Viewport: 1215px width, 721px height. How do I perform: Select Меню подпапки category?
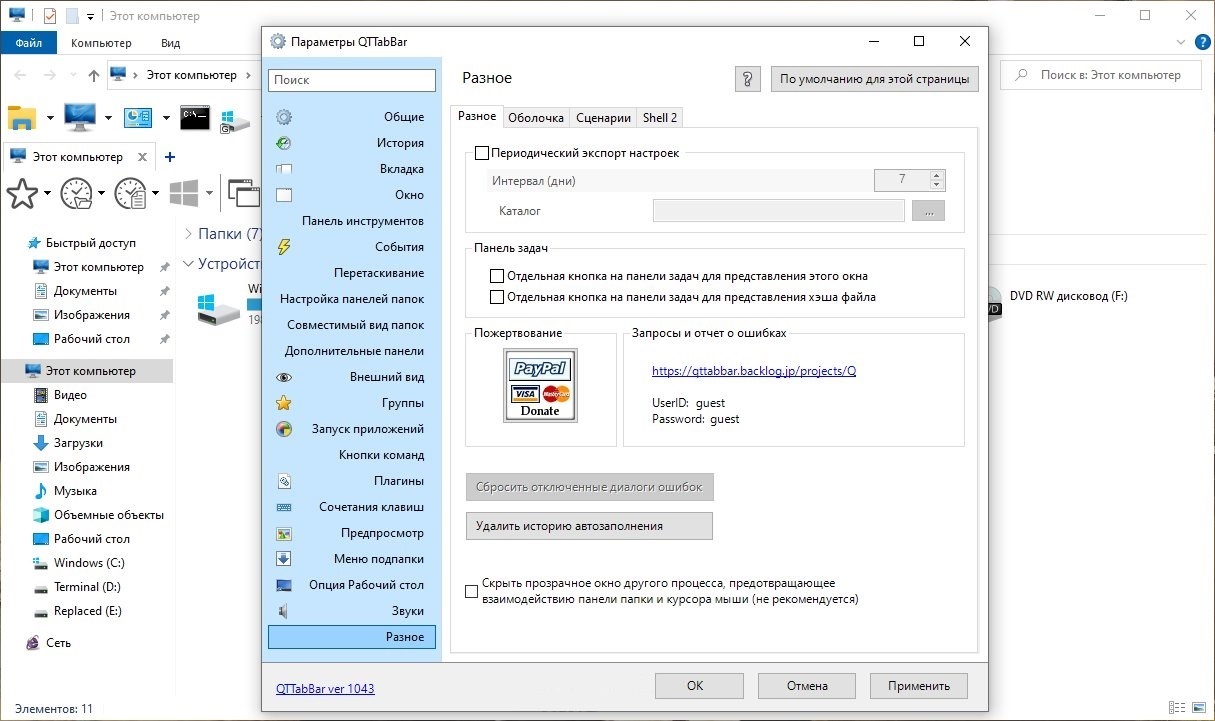[x=352, y=559]
